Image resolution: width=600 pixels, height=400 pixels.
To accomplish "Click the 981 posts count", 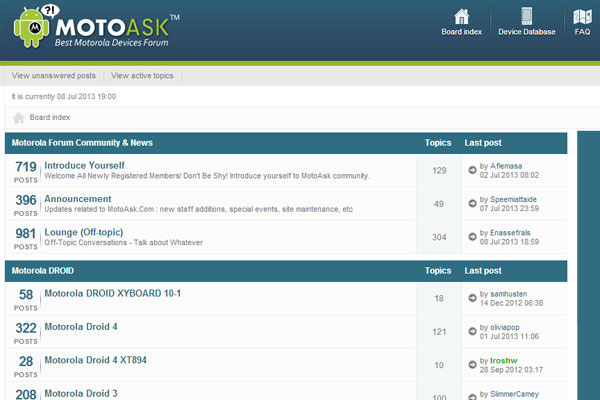I will 26,233.
